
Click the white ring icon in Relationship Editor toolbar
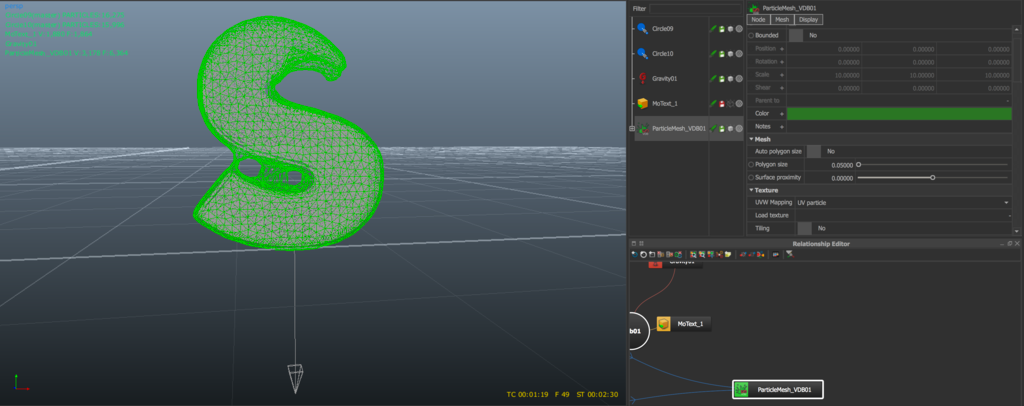[643, 254]
